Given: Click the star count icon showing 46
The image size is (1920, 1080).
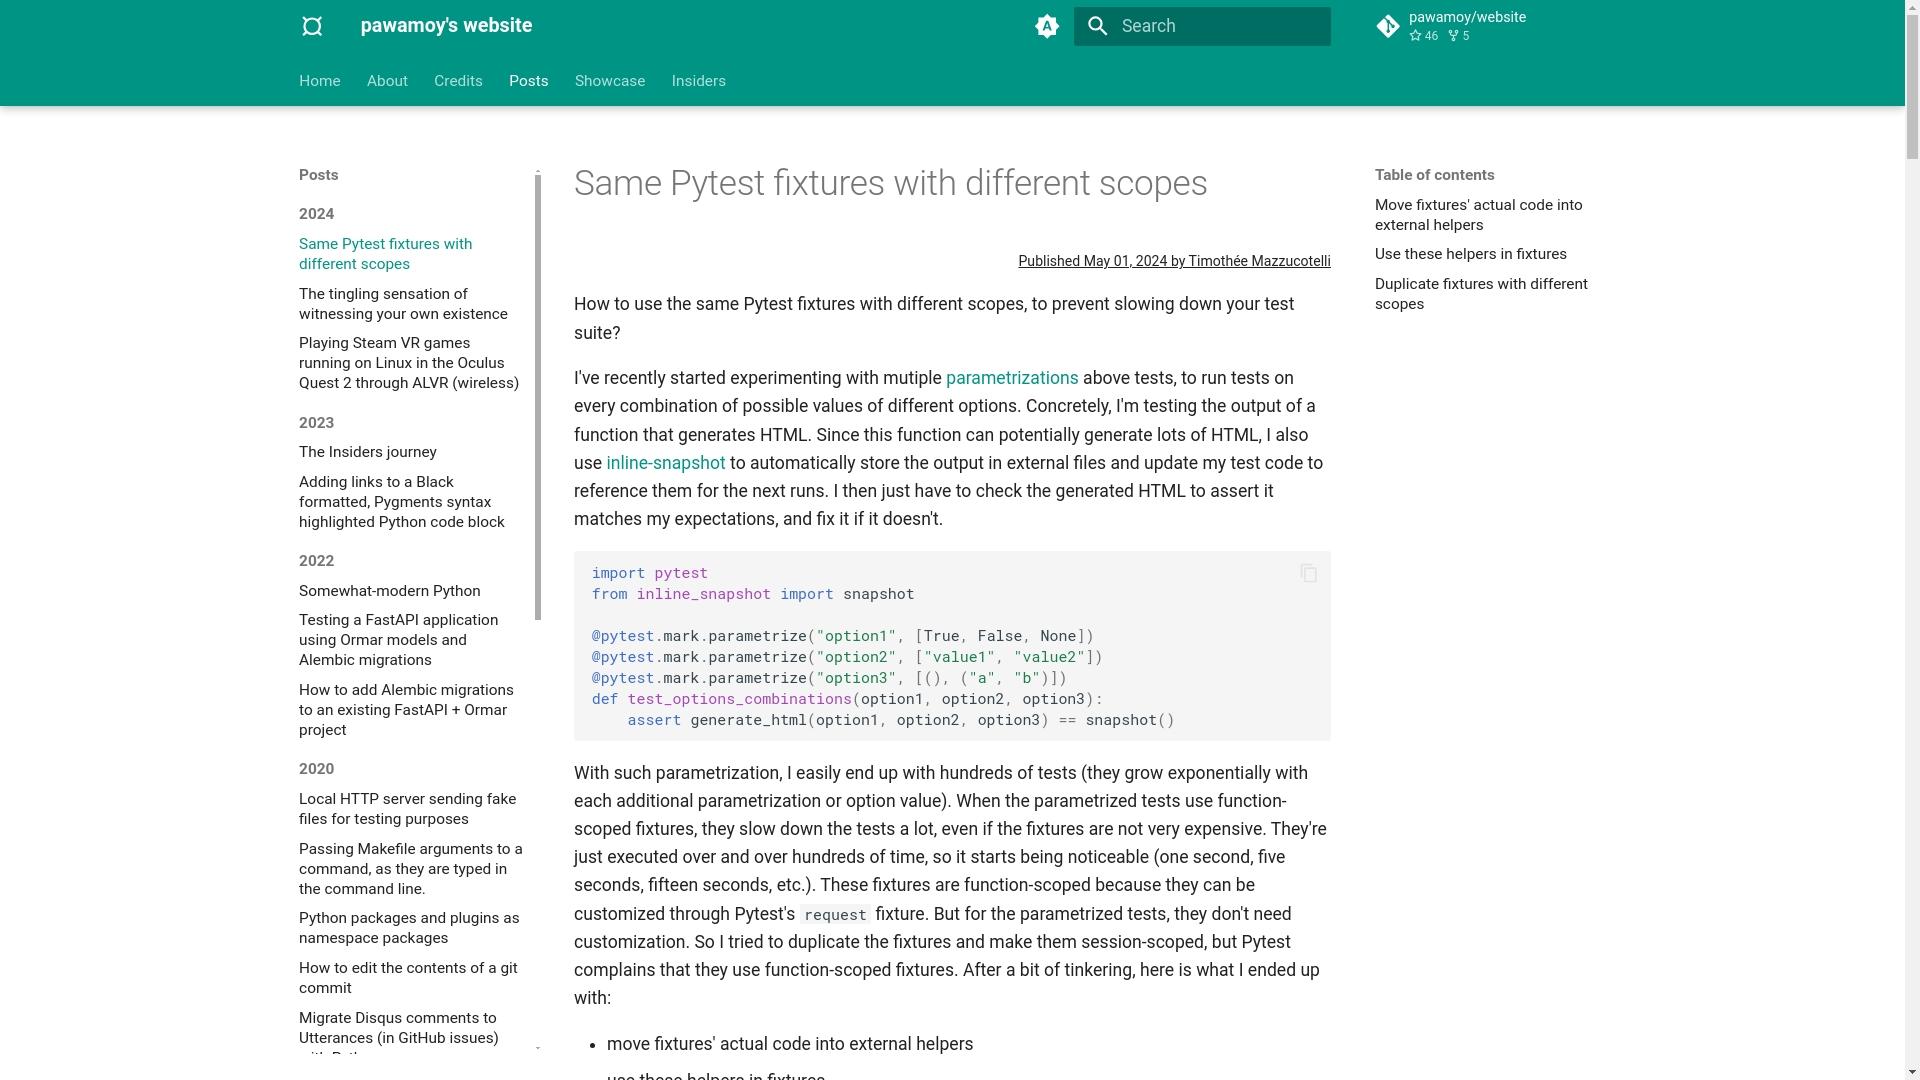Looking at the screenshot, I should pyautogui.click(x=1415, y=36).
